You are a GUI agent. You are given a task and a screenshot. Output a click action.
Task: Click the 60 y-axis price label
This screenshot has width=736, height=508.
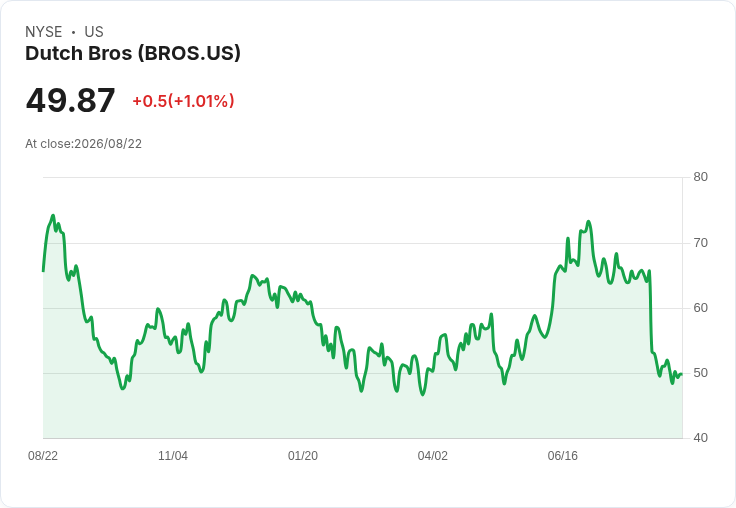pyautogui.click(x=700, y=308)
